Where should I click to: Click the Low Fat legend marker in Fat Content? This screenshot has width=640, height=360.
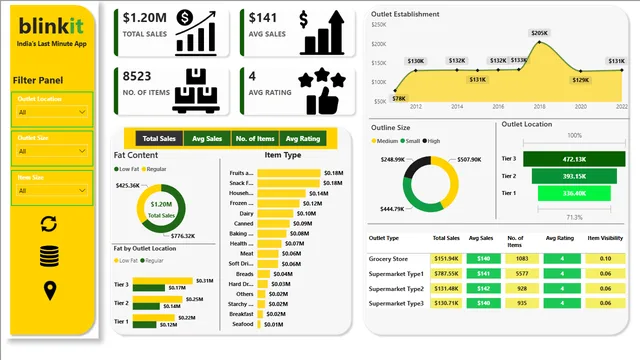(116, 169)
